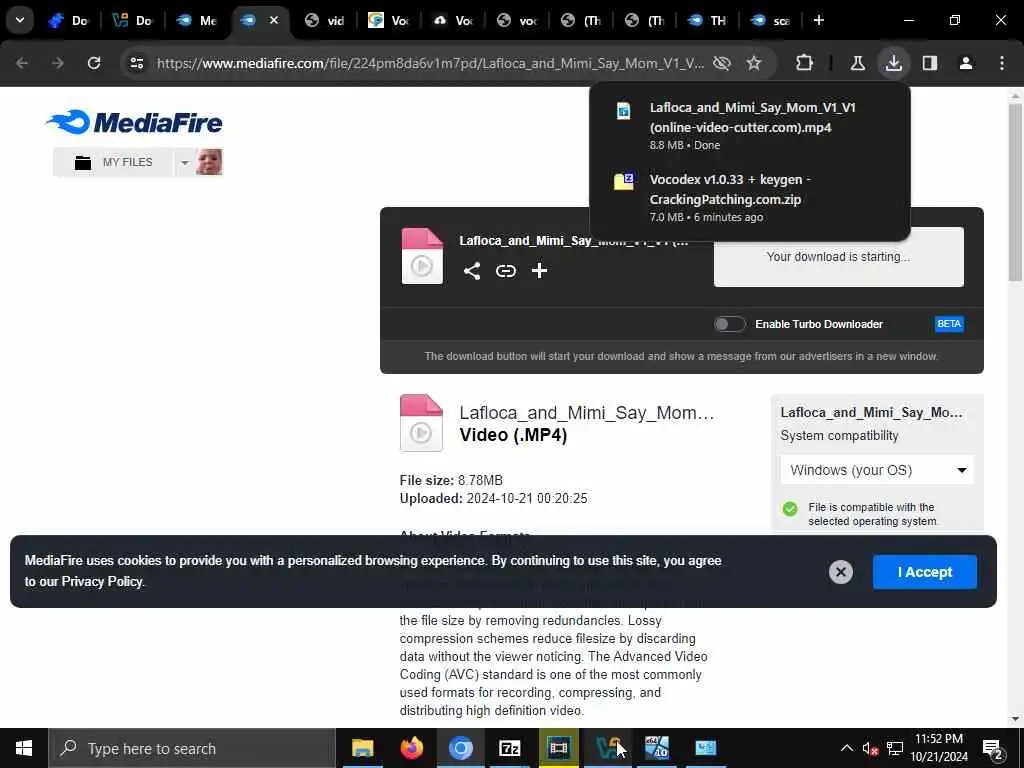Switch to the 'vid' tab
This screenshot has height=768, width=1024.
tap(325, 20)
